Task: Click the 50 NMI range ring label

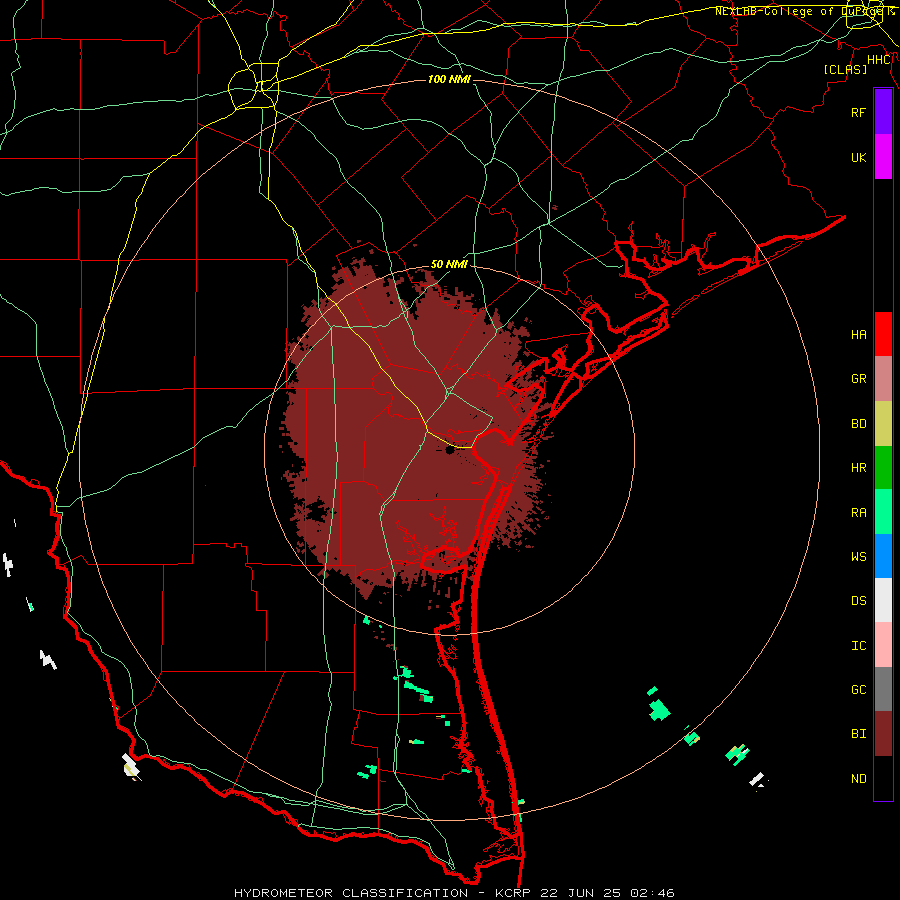Action: (x=449, y=264)
